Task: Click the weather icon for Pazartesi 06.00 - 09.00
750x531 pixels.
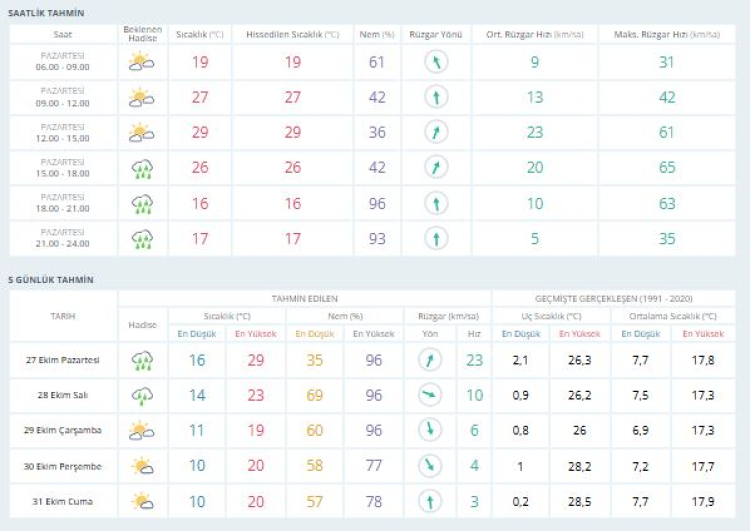Action: [x=142, y=62]
